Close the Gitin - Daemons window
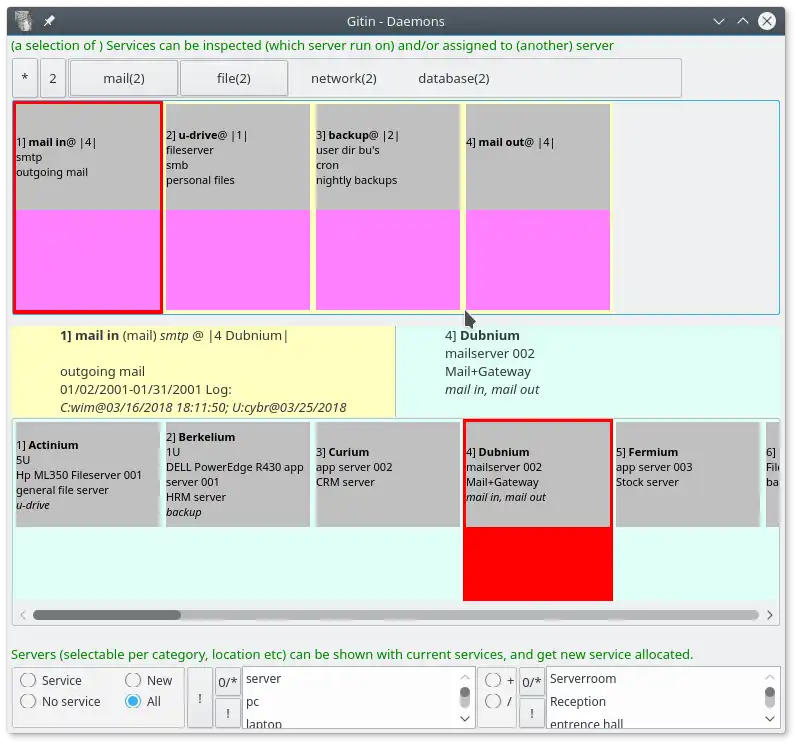 pyautogui.click(x=766, y=21)
